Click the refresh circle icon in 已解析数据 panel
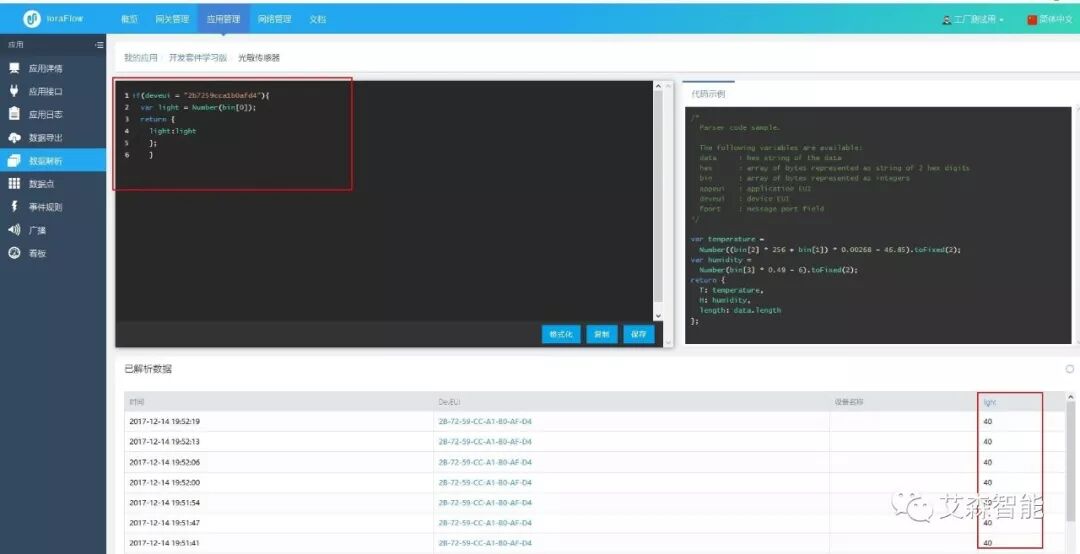The image size is (1080, 554). pos(1070,369)
